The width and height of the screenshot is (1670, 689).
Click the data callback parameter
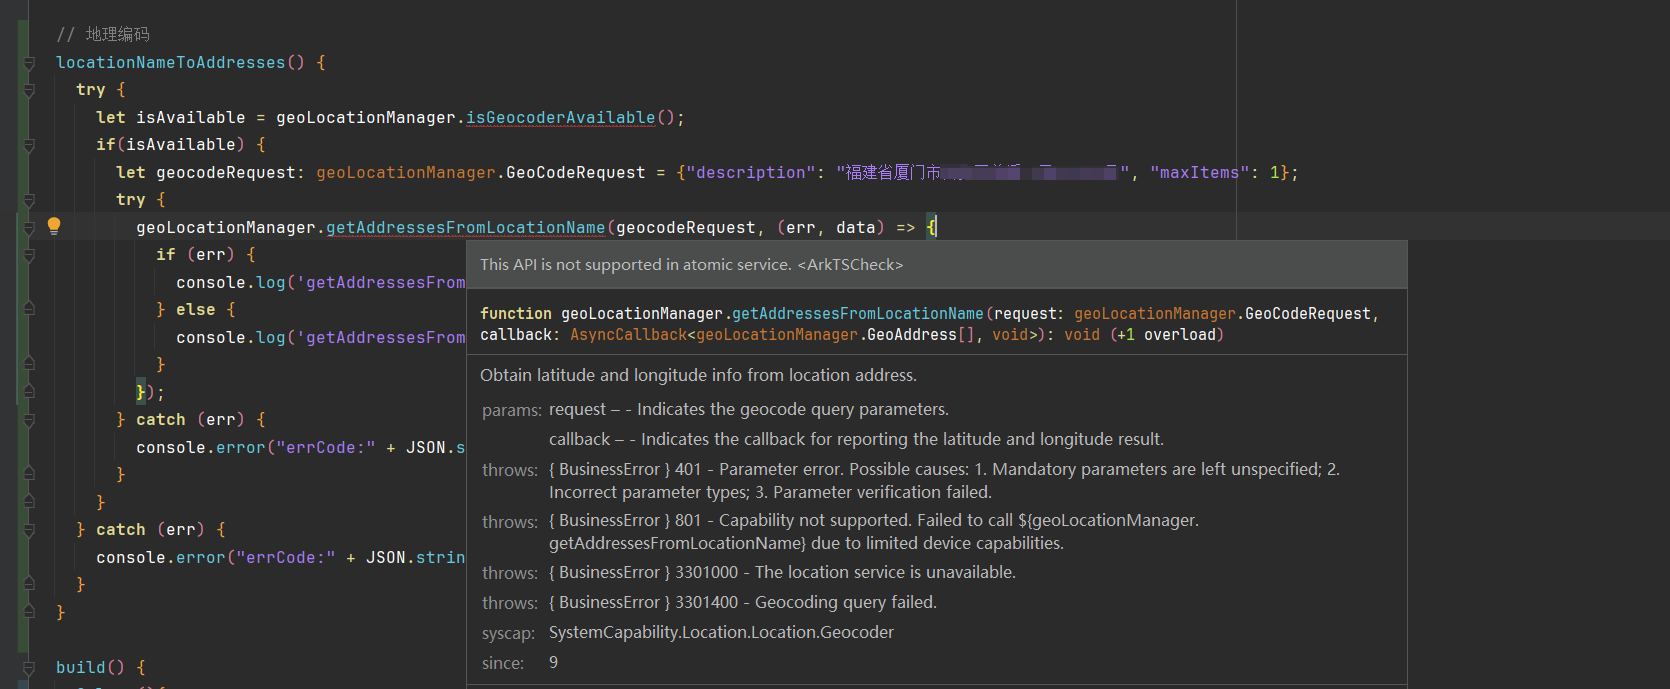tap(855, 228)
